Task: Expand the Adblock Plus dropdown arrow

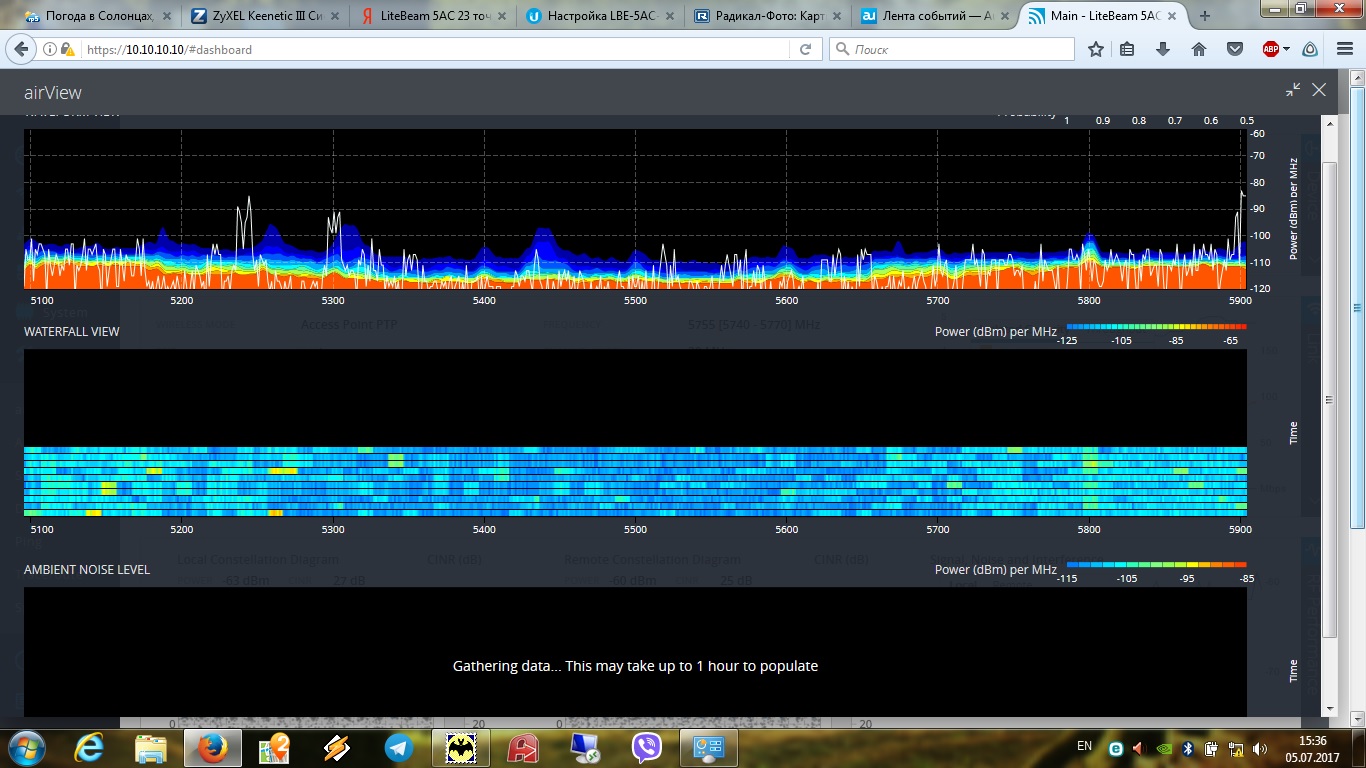Action: click(x=1286, y=49)
